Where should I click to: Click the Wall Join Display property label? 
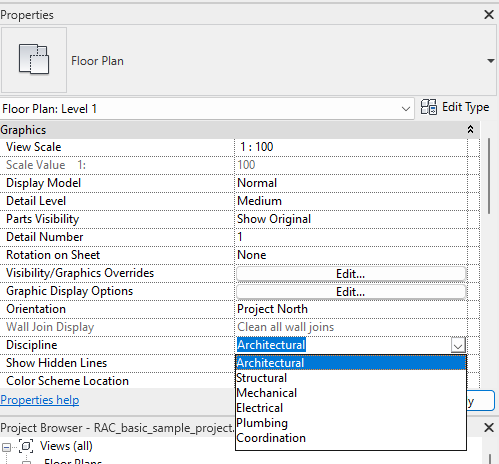point(50,327)
